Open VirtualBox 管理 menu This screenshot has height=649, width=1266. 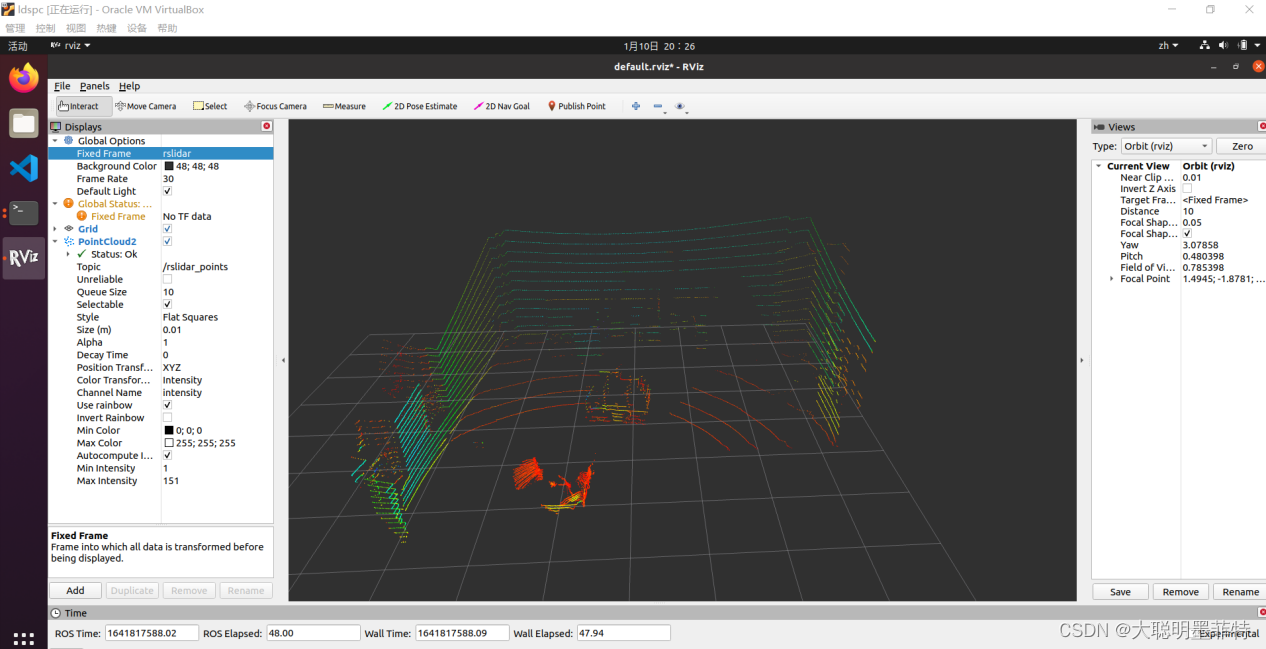(x=15, y=28)
